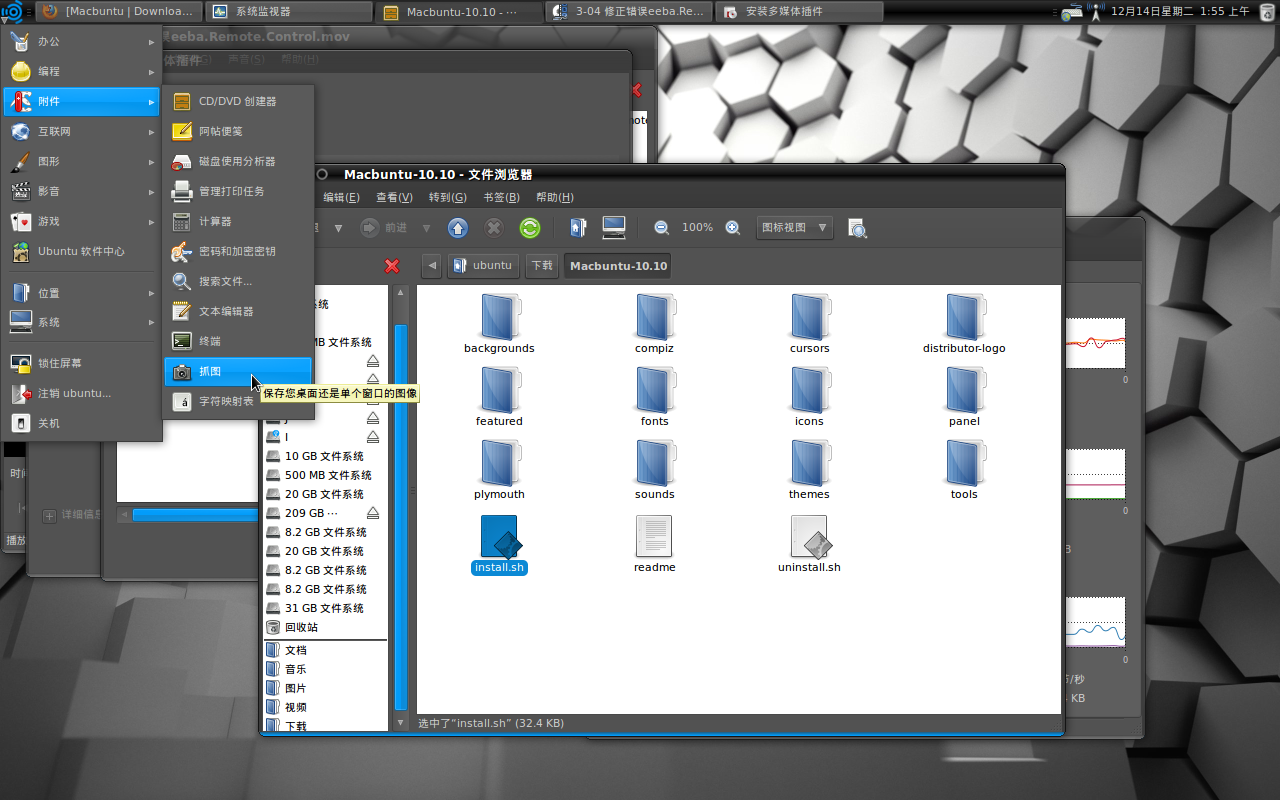Open Computer via toolbar monitor icon

tap(614, 228)
